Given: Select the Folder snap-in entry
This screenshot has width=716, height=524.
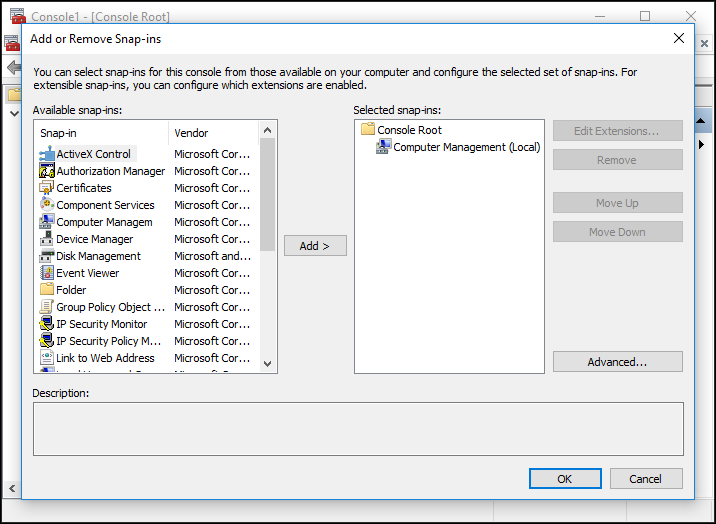Looking at the screenshot, I should (x=71, y=290).
